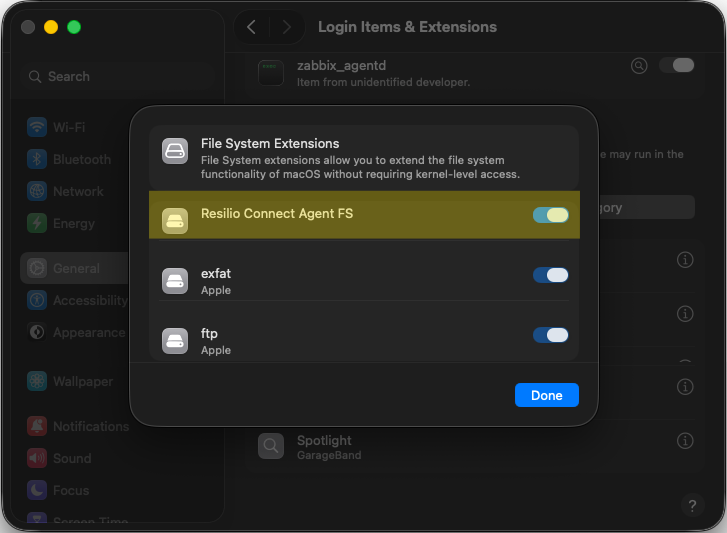Click the exfat extension name text
Image resolution: width=727 pixels, height=533 pixels.
pyautogui.click(x=216, y=273)
